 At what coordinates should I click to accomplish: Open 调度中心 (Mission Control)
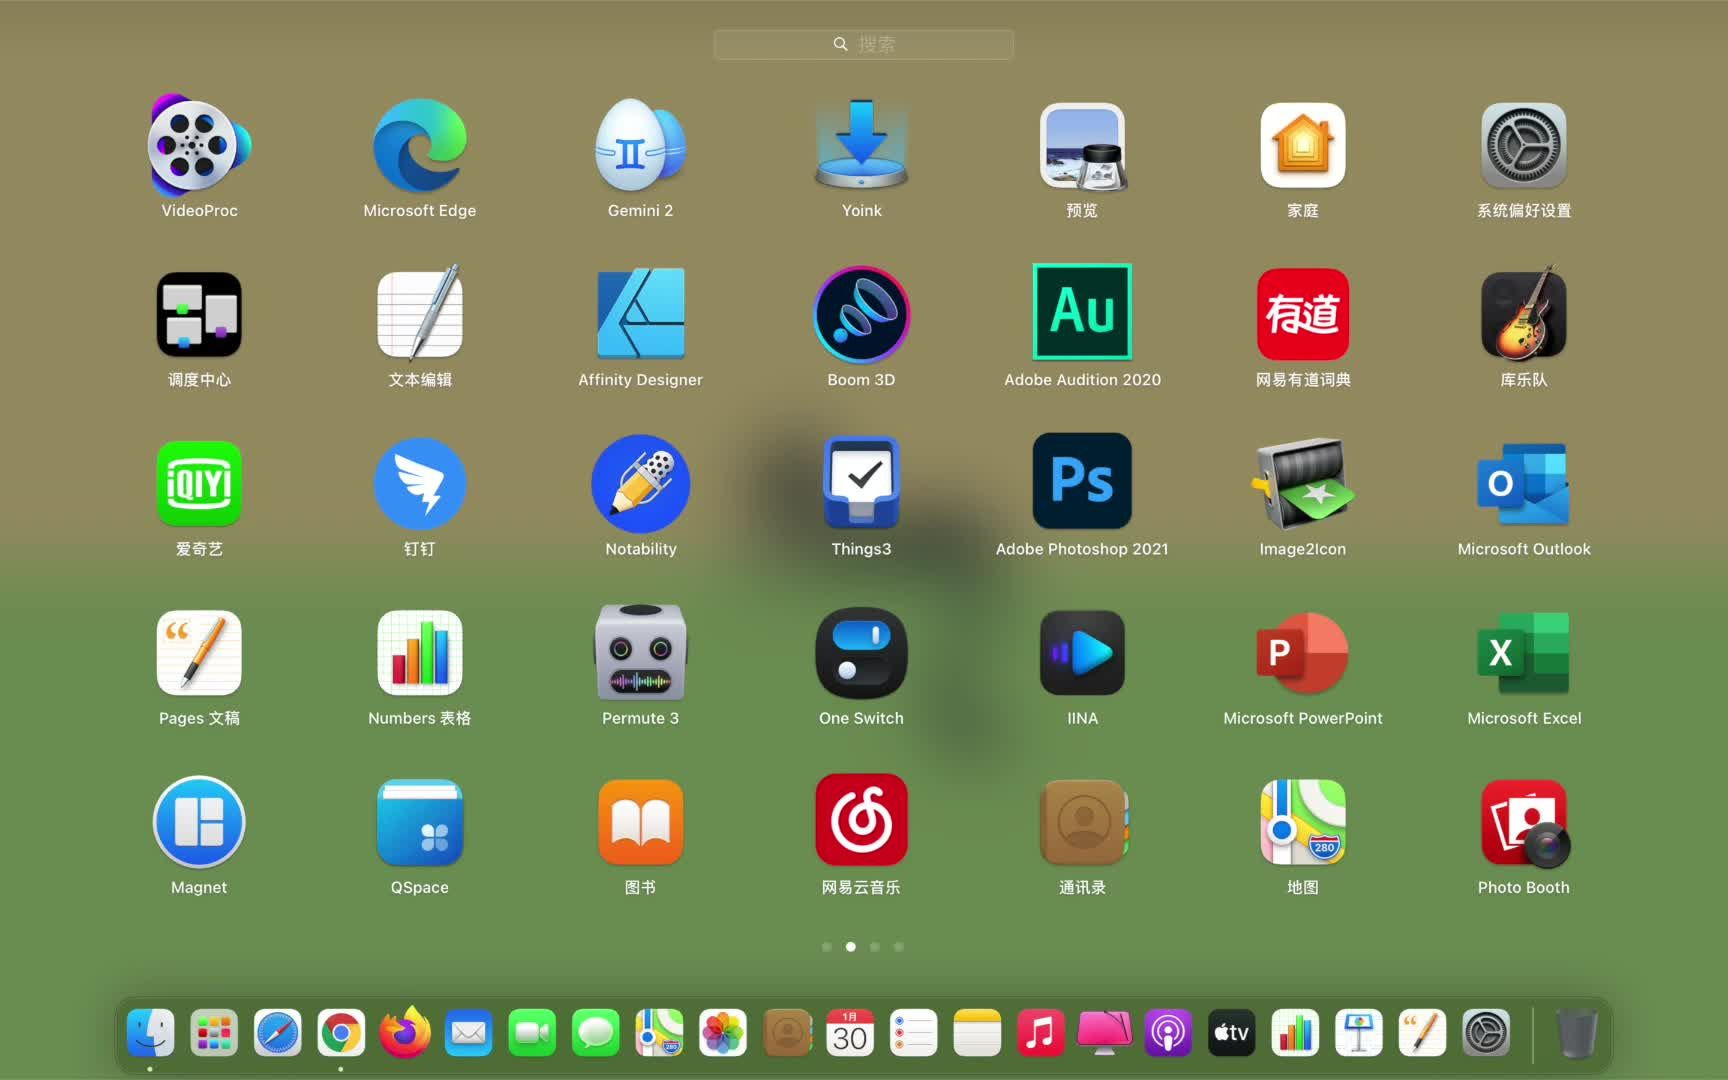click(x=199, y=315)
